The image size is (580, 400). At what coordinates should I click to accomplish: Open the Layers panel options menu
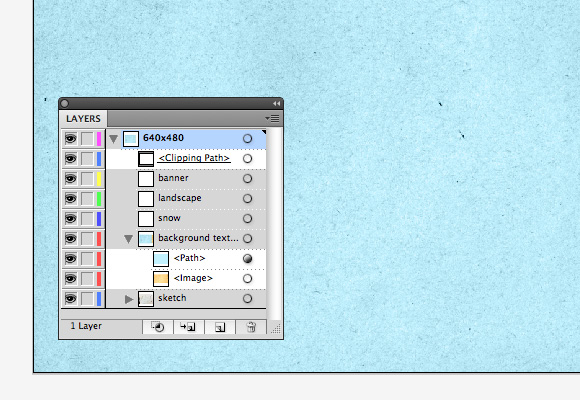click(x=273, y=118)
